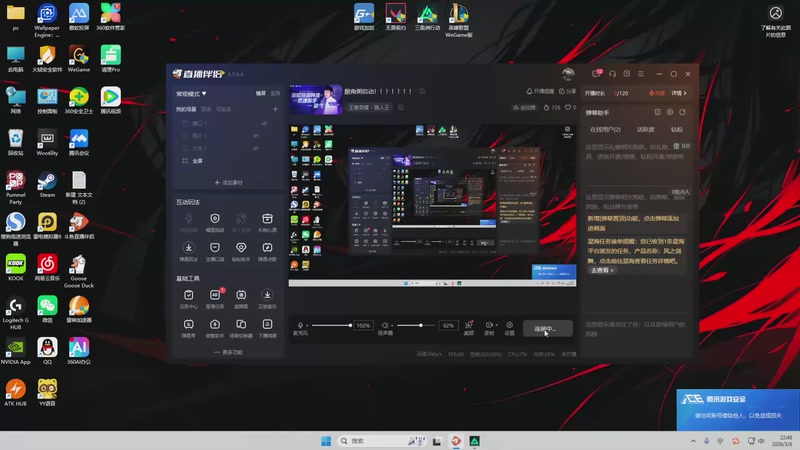Click the streamer avatar in the title bar

click(568, 74)
